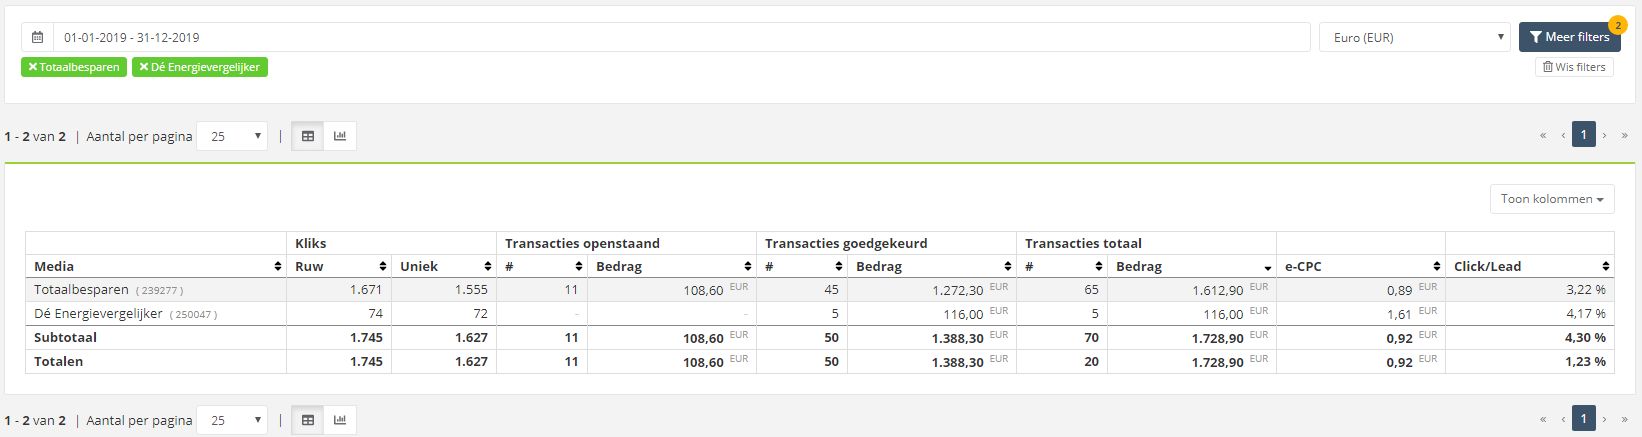Sort by e-CPC column
1642x437 pixels.
tap(1360, 266)
